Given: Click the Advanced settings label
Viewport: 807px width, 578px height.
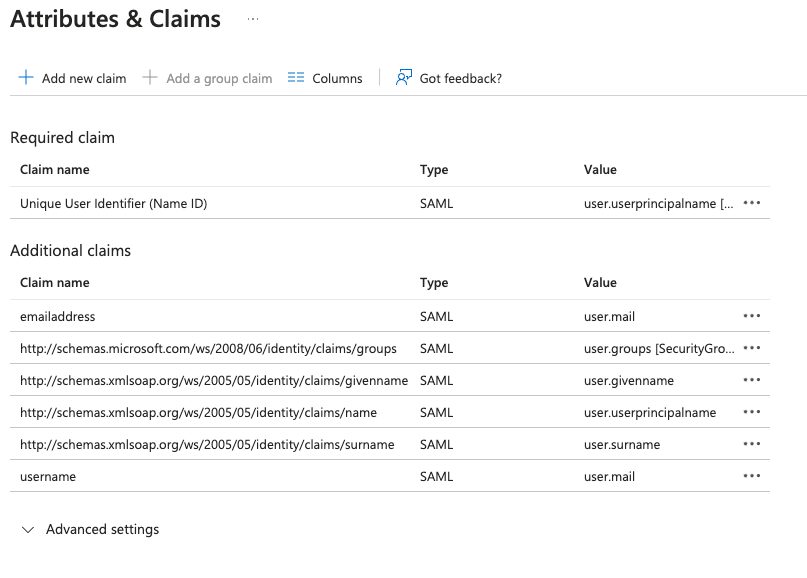Looking at the screenshot, I should pos(102,529).
